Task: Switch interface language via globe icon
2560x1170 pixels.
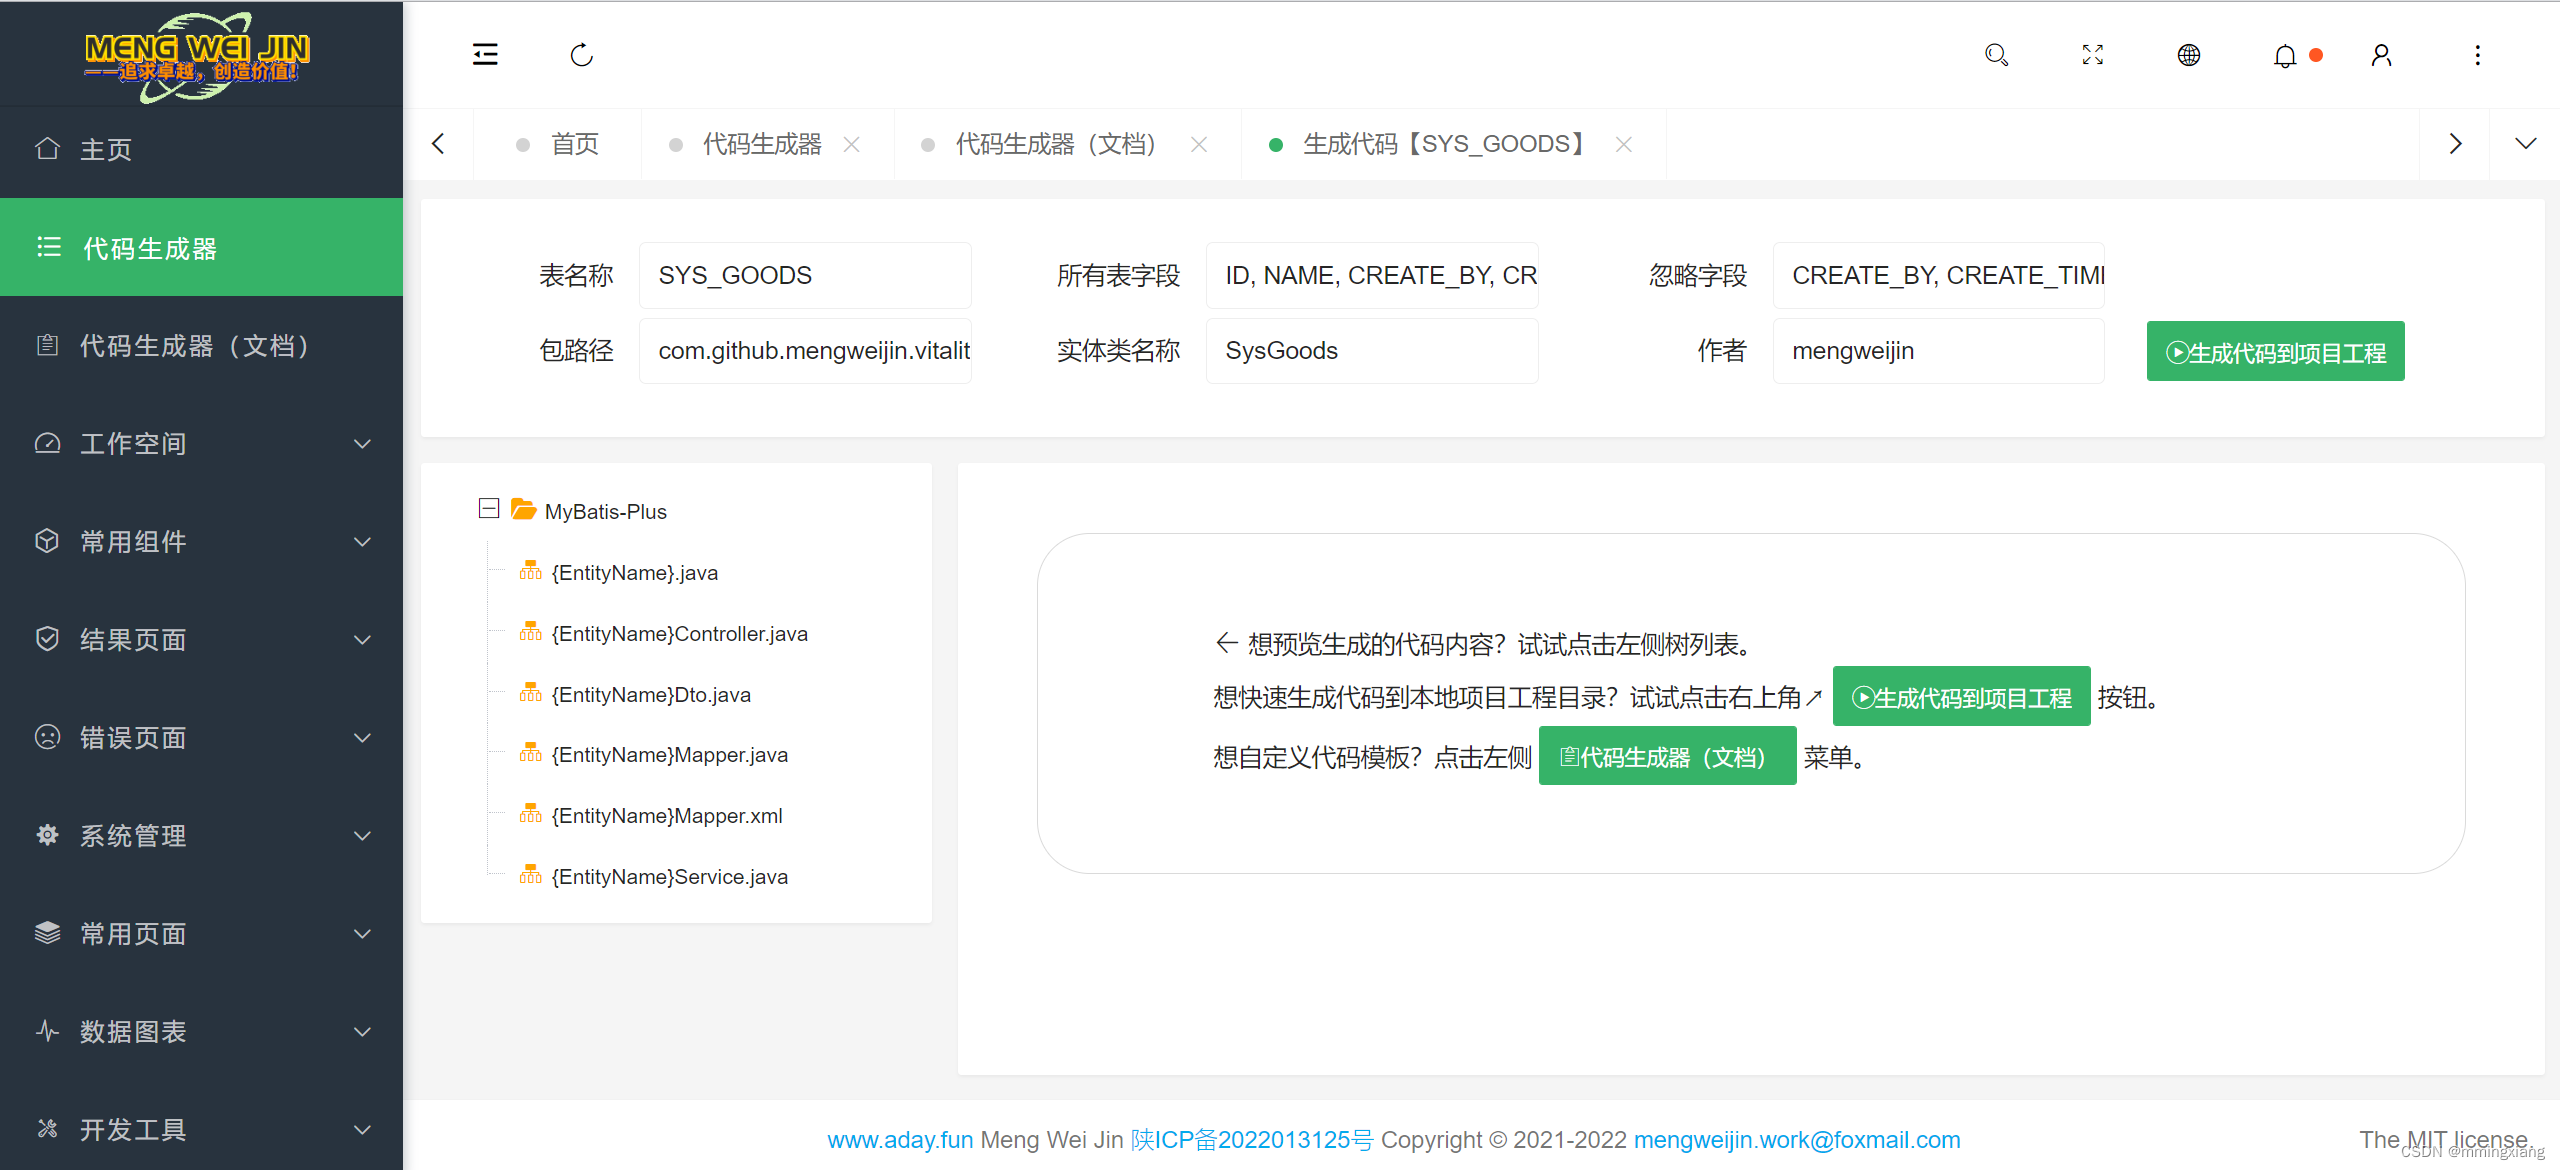Action: pos(2189,55)
